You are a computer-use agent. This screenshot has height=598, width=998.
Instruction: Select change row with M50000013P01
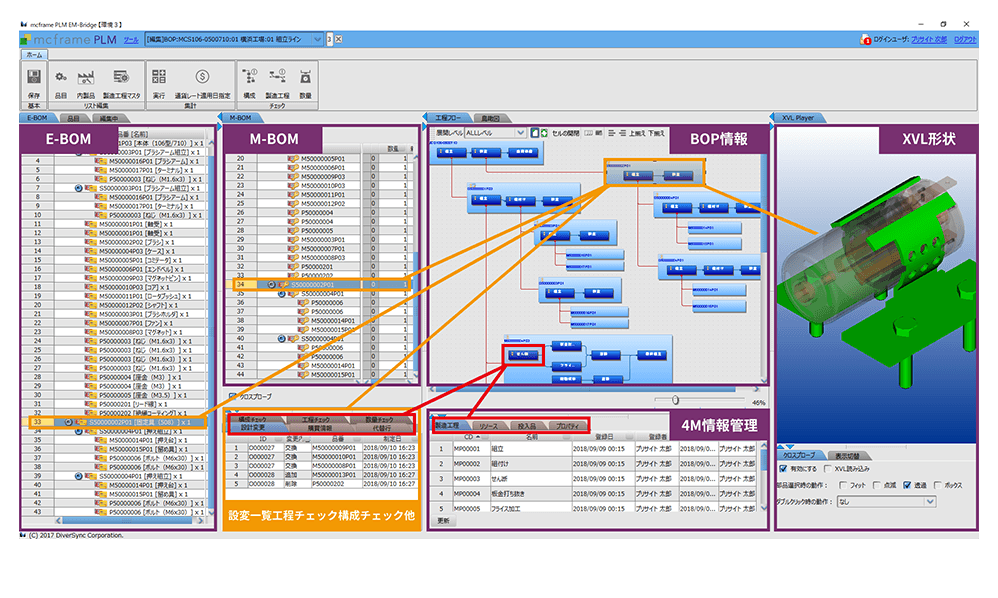coord(323,475)
